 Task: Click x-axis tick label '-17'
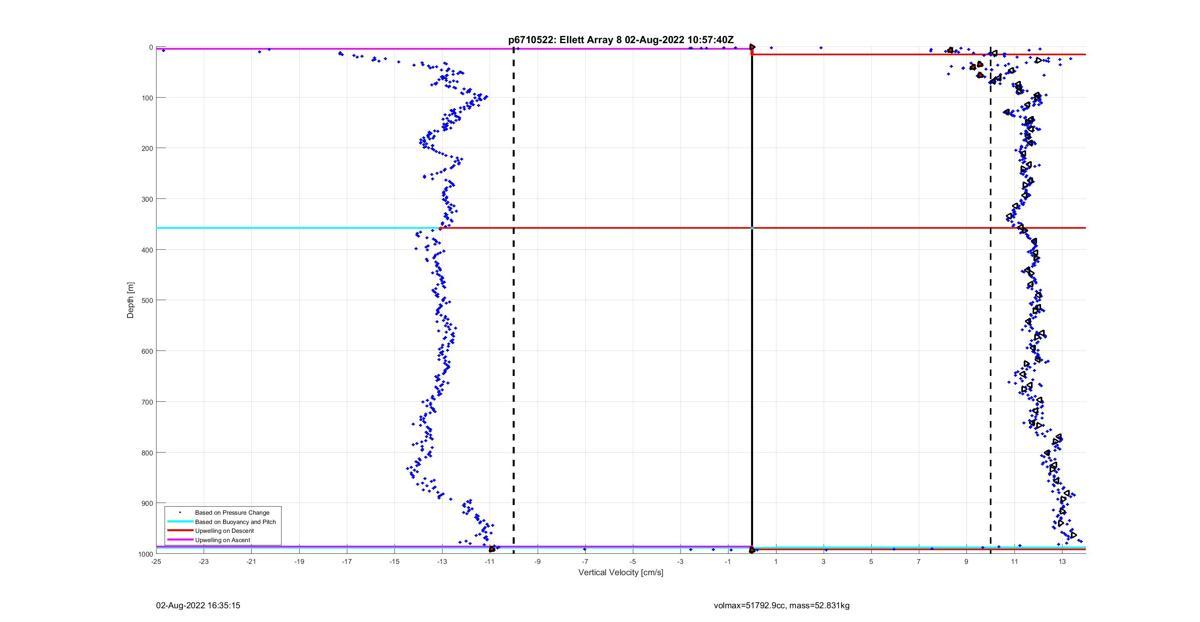tap(347, 562)
